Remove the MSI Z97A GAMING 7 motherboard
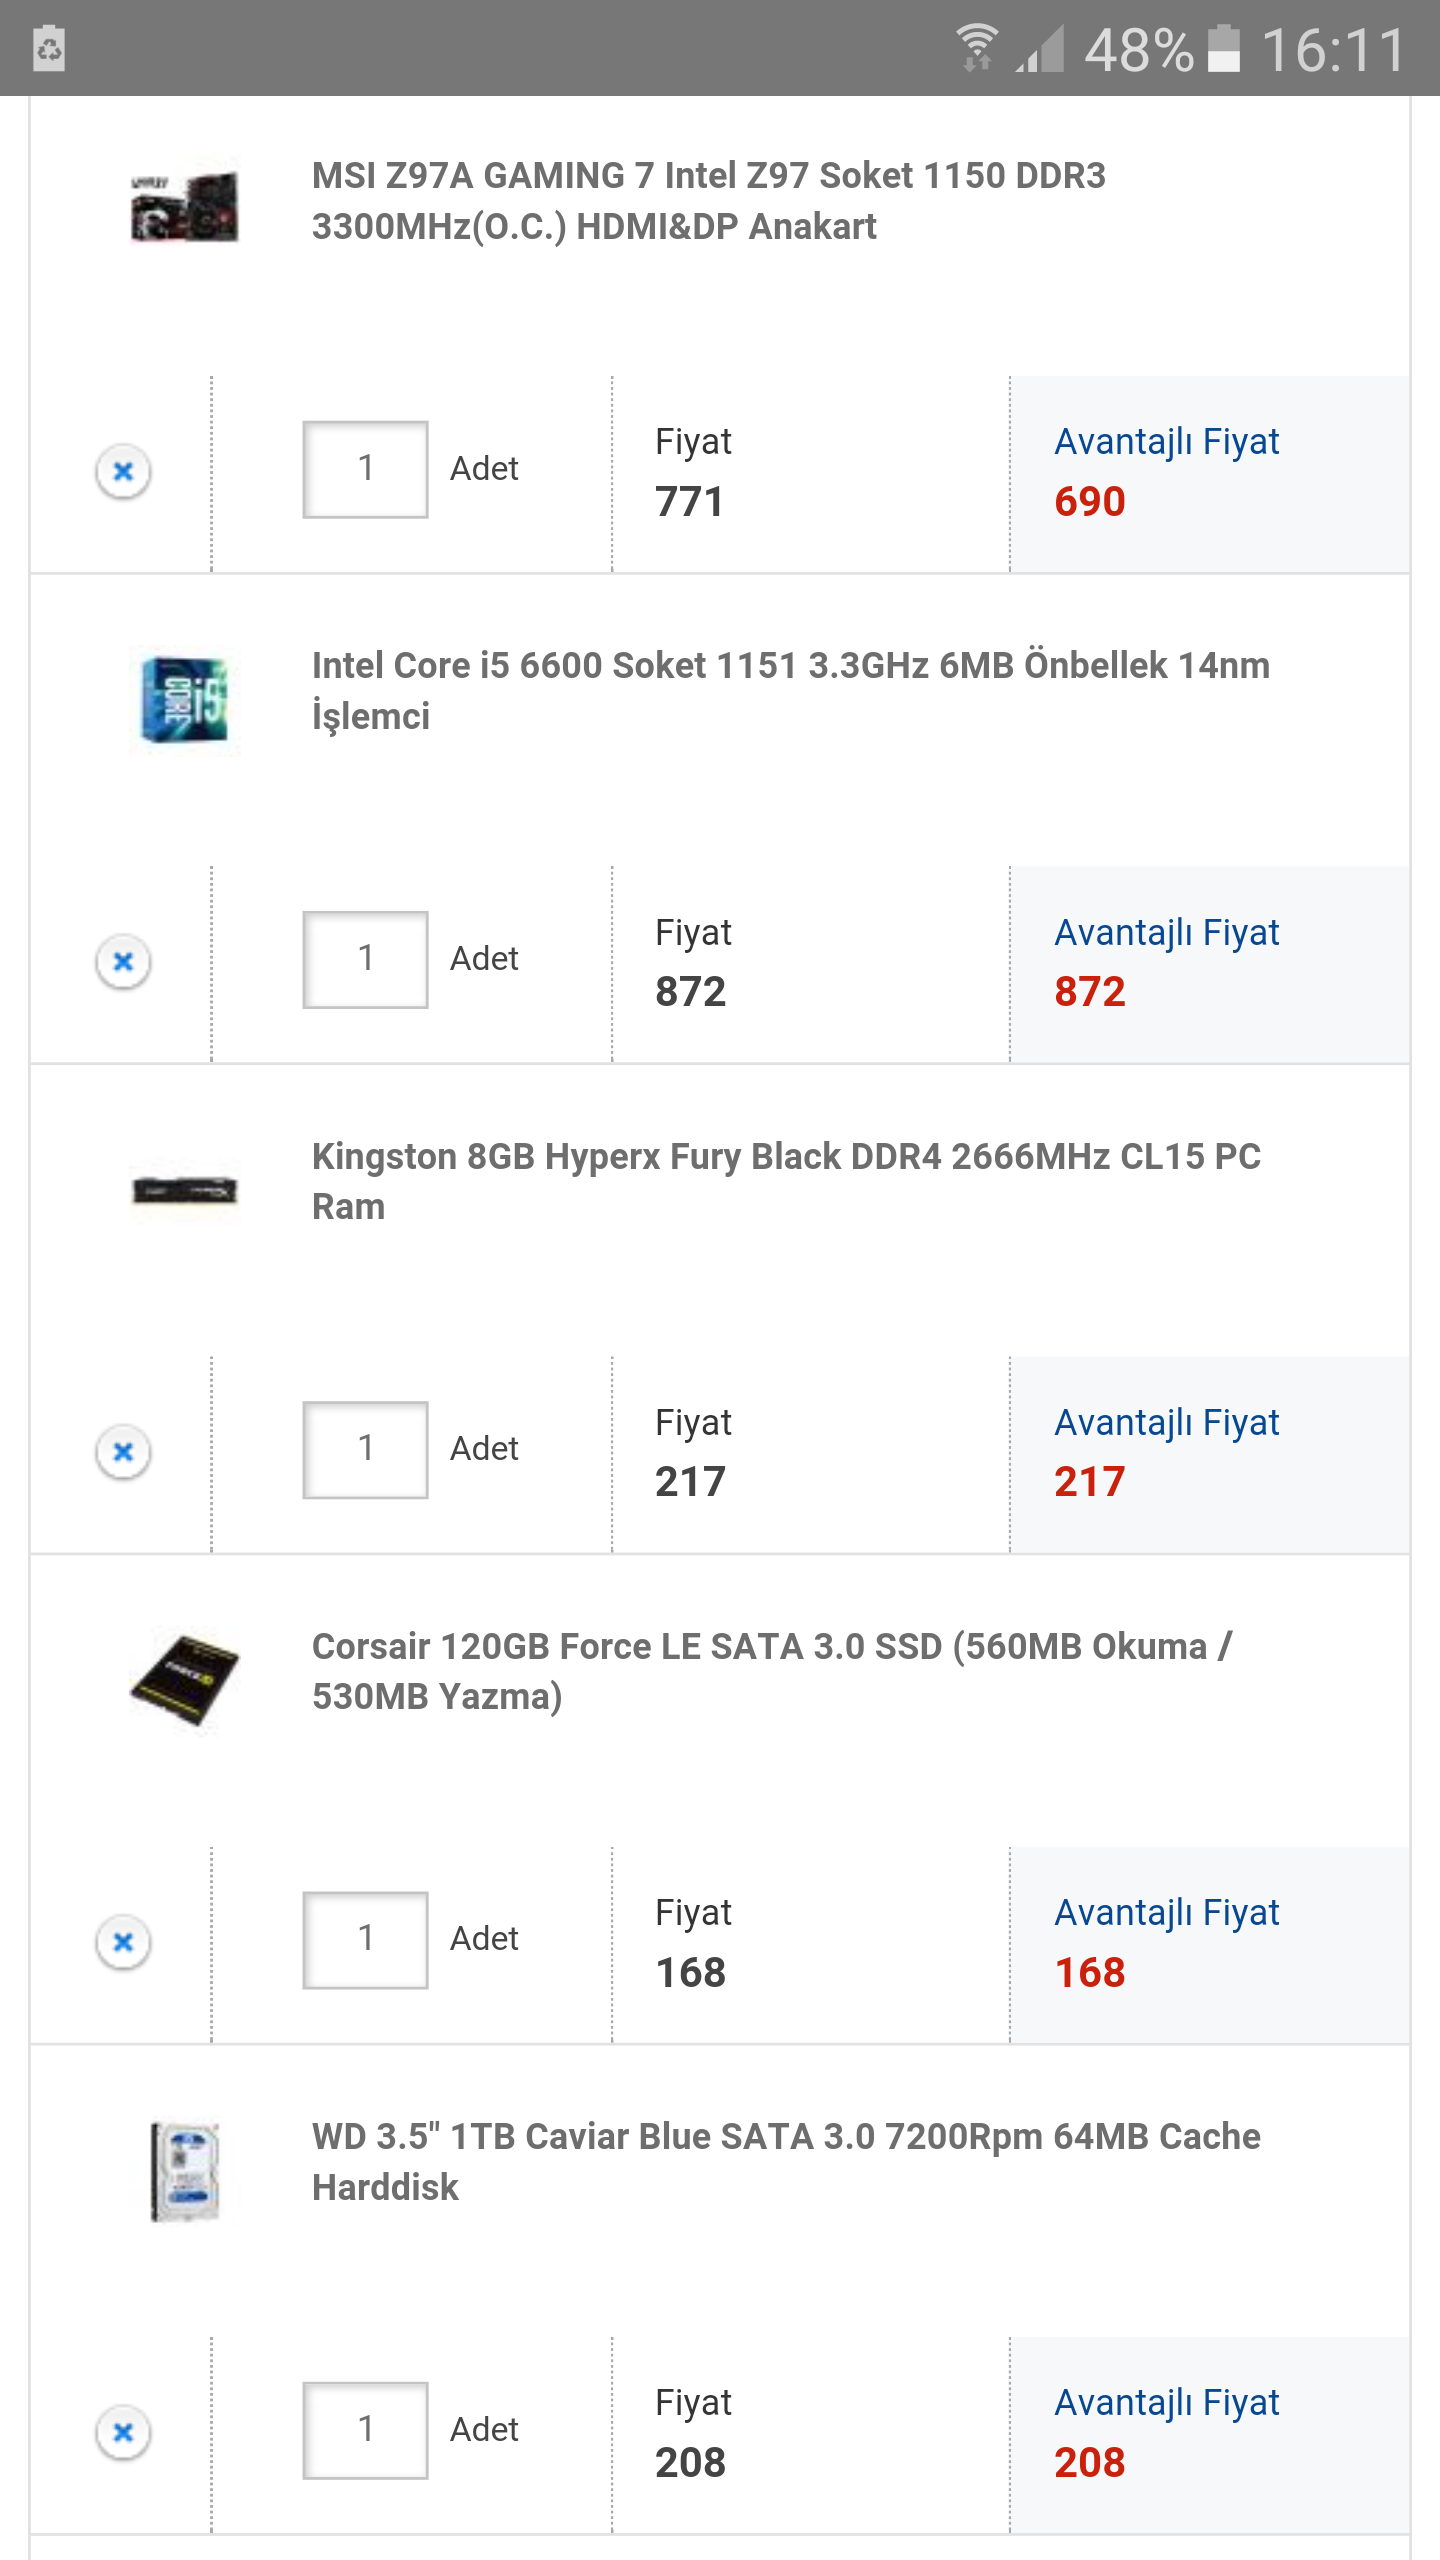Screen dimensions: 1440x2560 point(123,471)
